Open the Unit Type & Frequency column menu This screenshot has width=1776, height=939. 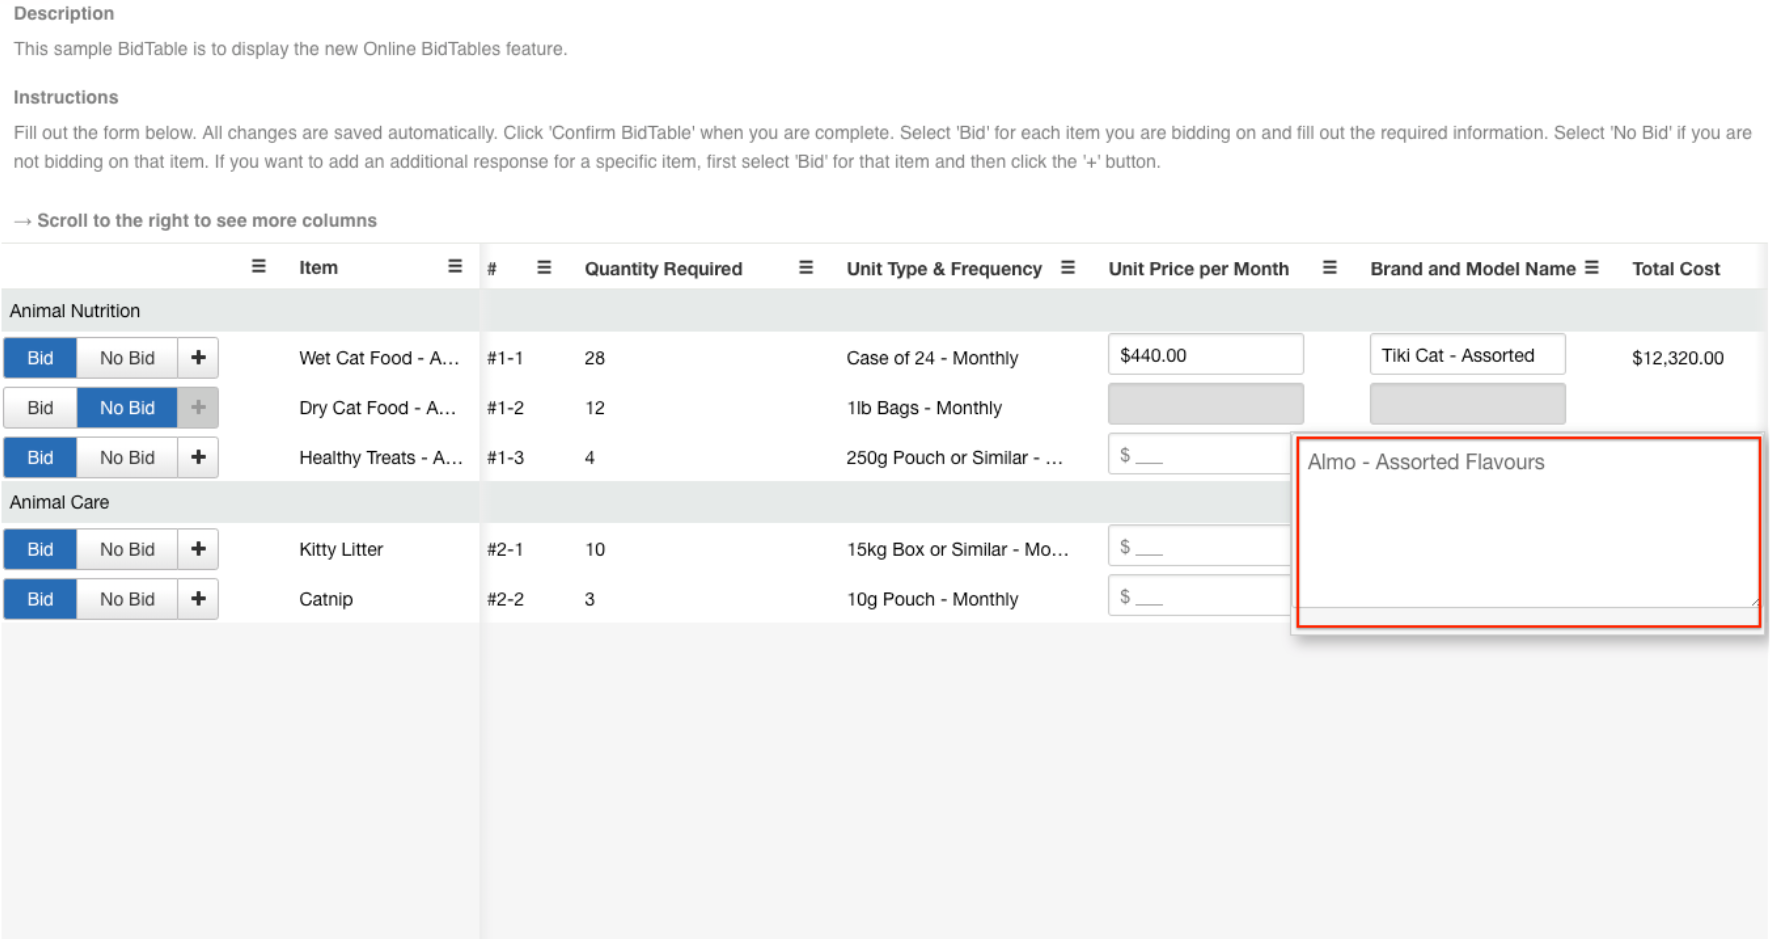point(1068,268)
